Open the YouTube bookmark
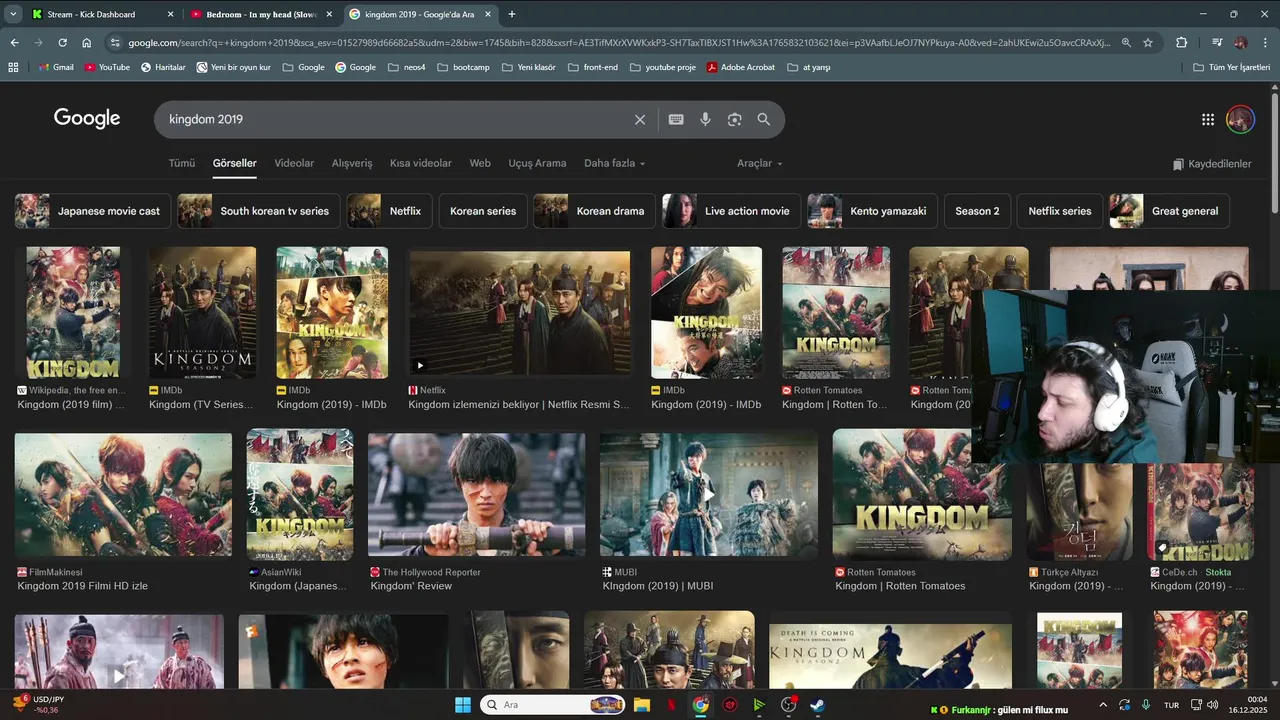 107,67
